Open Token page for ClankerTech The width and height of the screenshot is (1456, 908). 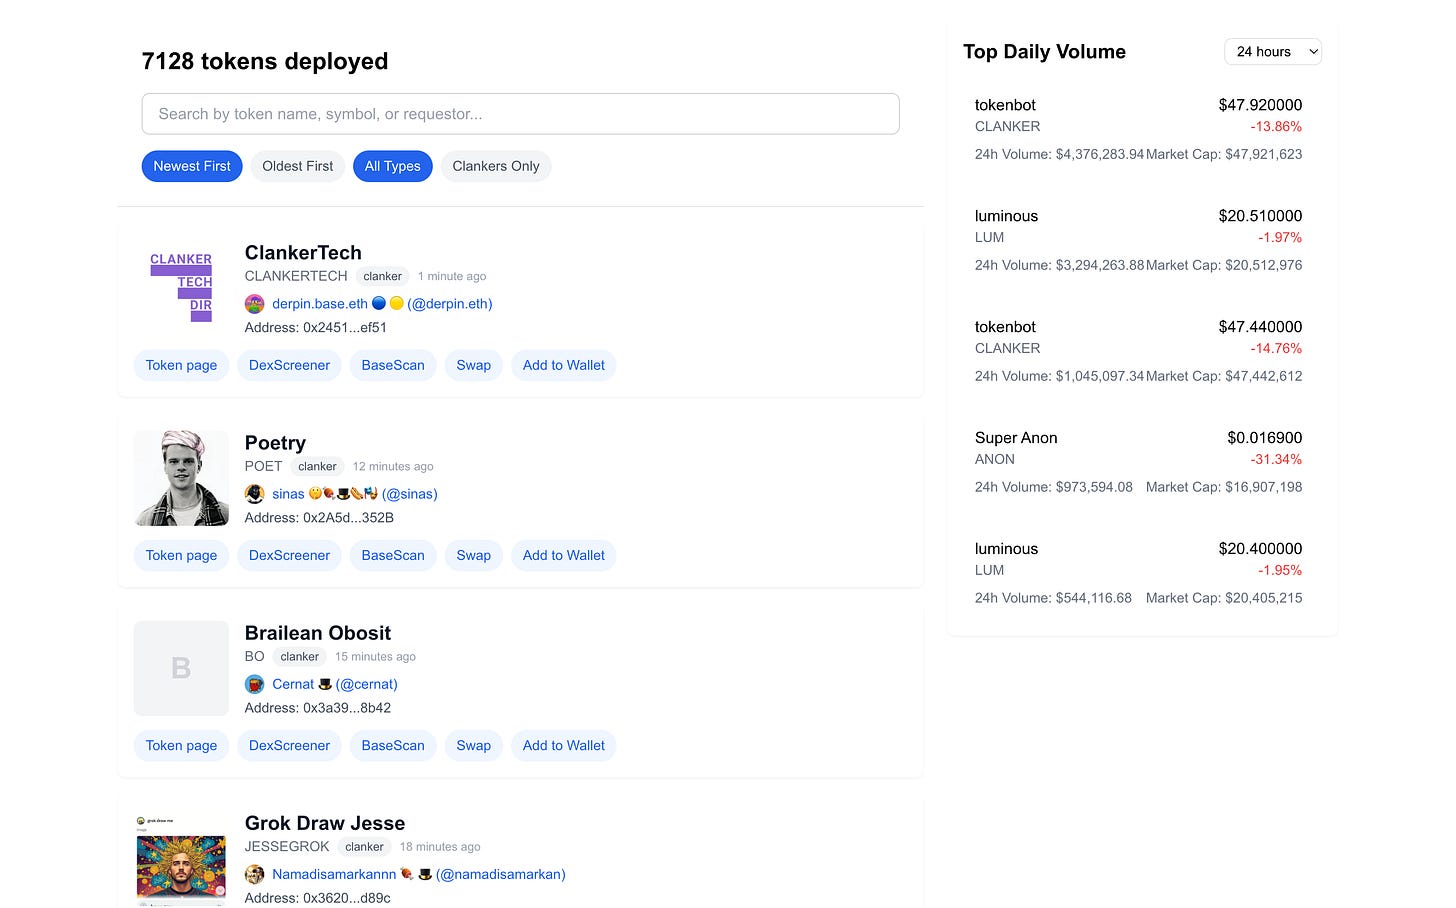181,365
